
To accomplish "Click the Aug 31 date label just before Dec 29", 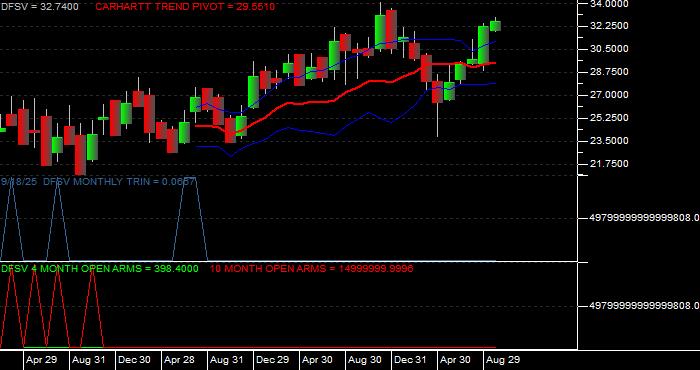I will coord(226,360).
